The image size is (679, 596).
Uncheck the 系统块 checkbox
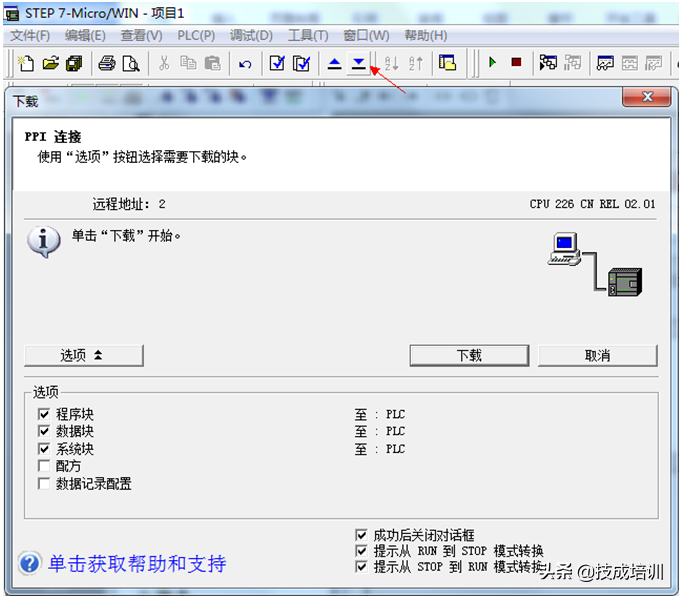pos(44,449)
